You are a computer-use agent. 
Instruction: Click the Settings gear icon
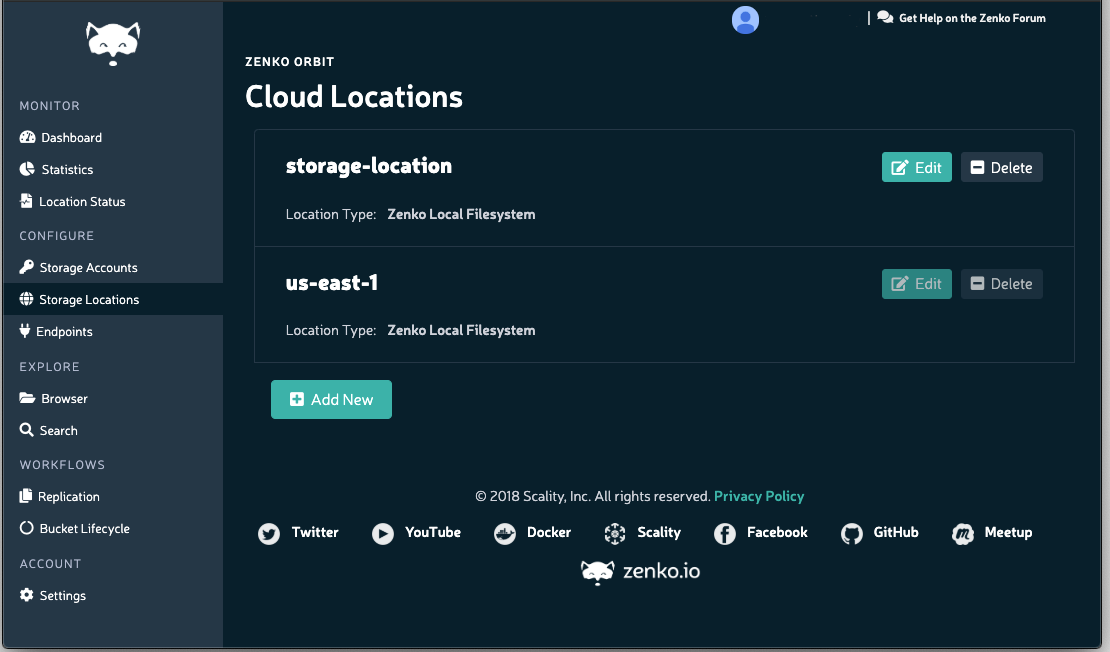point(26,595)
